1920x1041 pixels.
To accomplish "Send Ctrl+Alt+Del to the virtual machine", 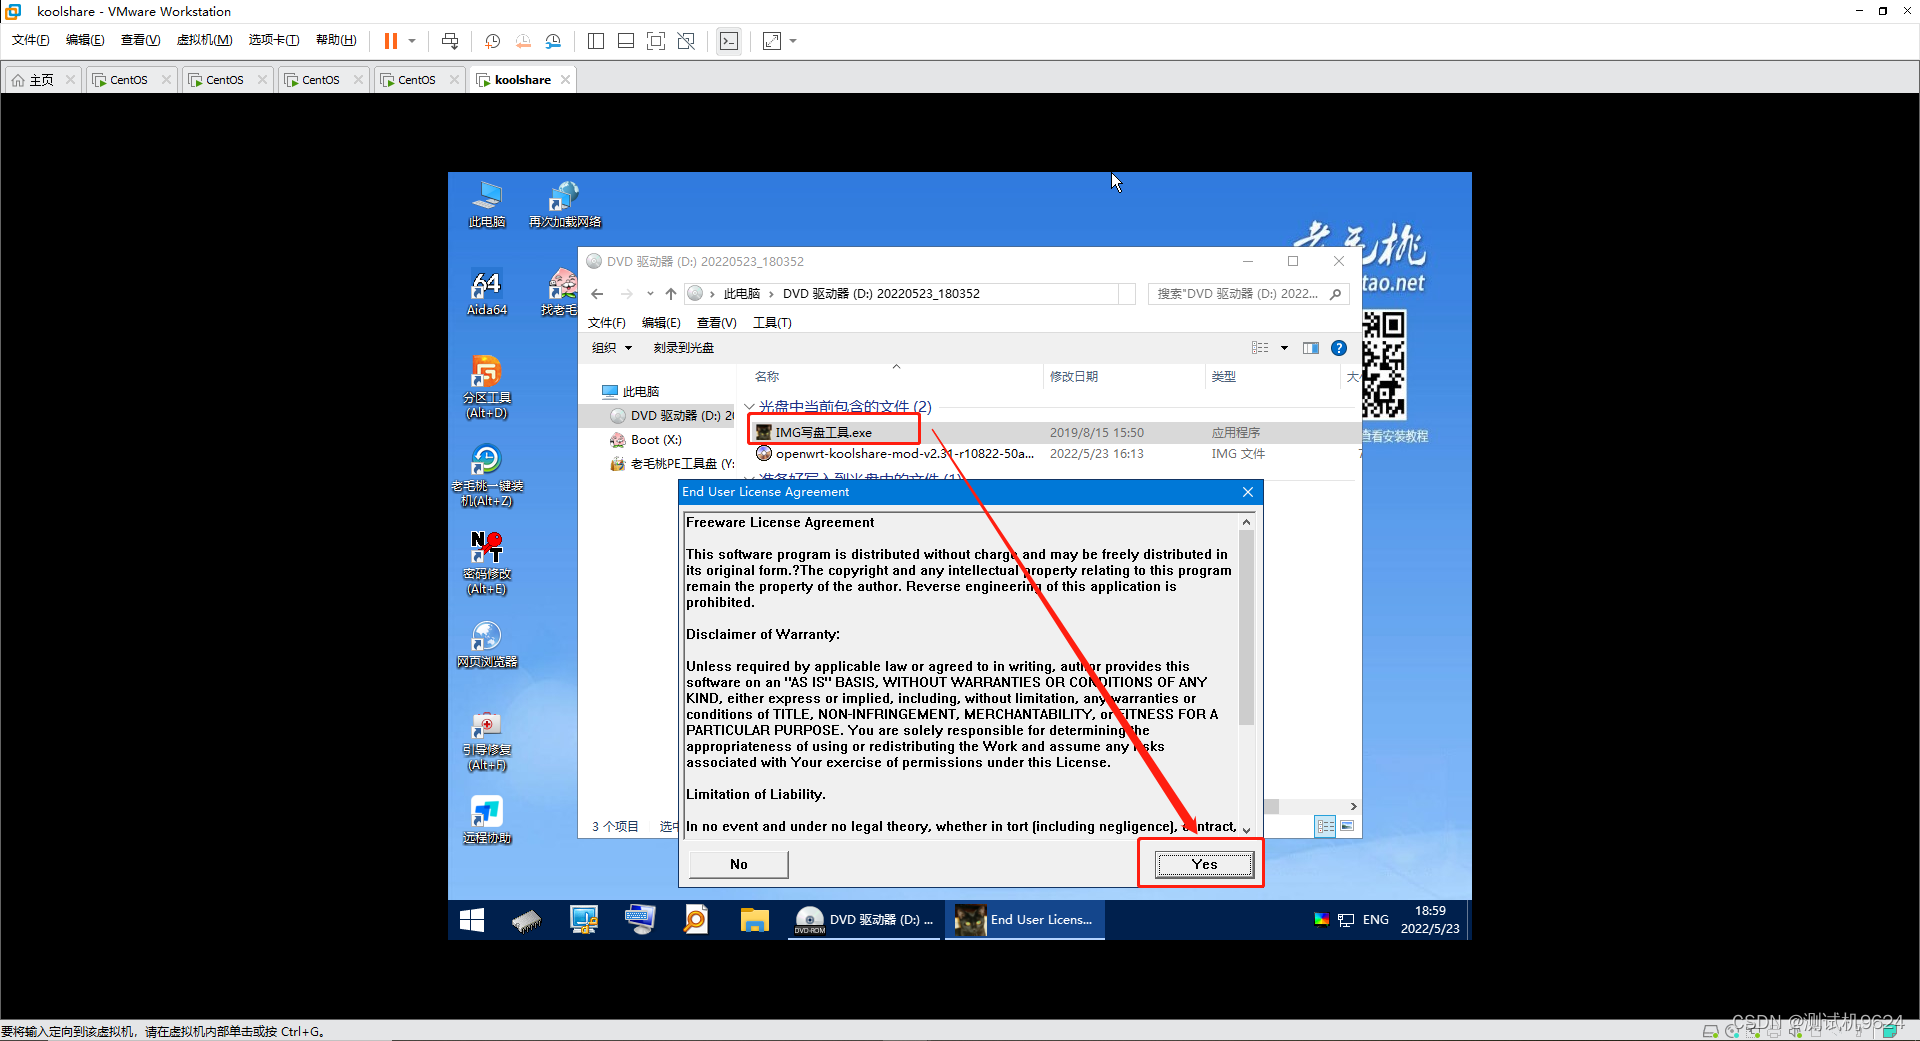I will pos(450,41).
